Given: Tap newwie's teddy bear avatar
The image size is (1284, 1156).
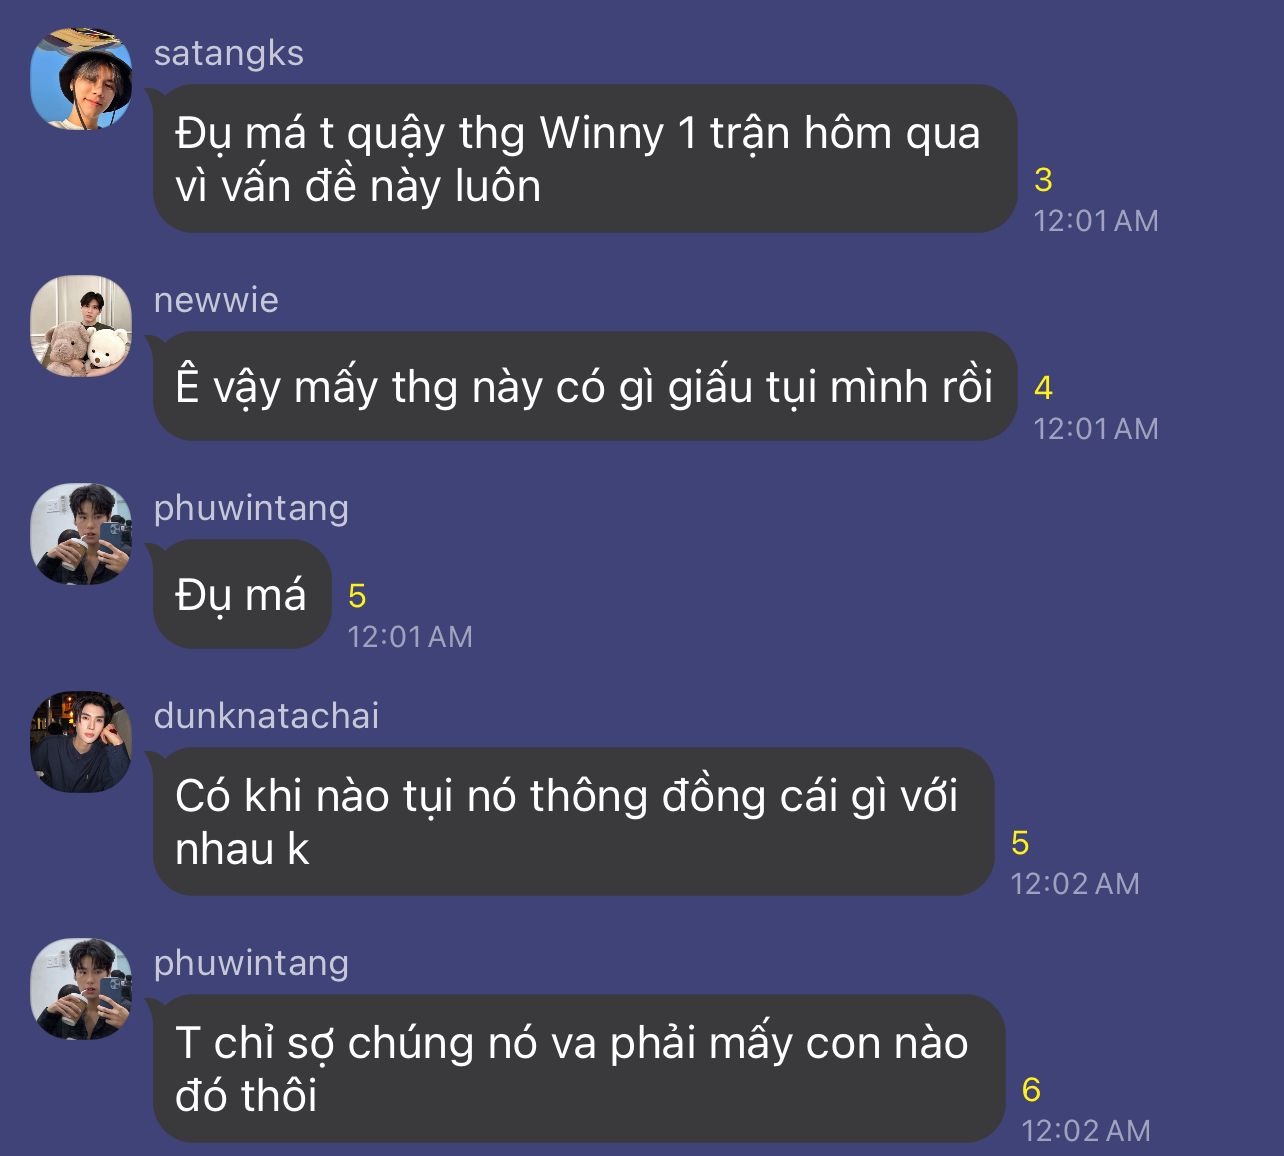Looking at the screenshot, I should 81,326.
